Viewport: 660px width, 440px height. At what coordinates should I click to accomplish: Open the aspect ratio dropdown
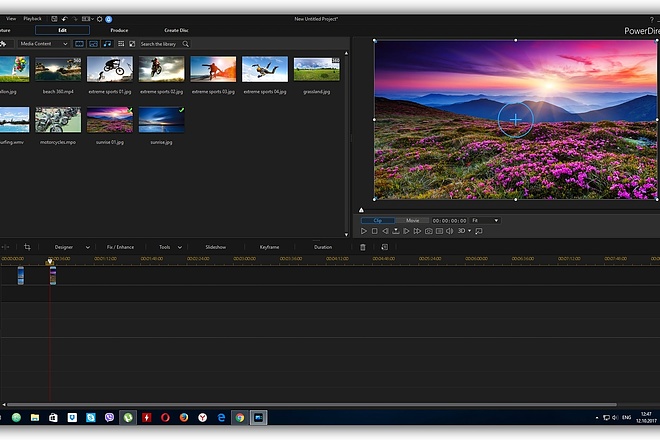coord(88,19)
